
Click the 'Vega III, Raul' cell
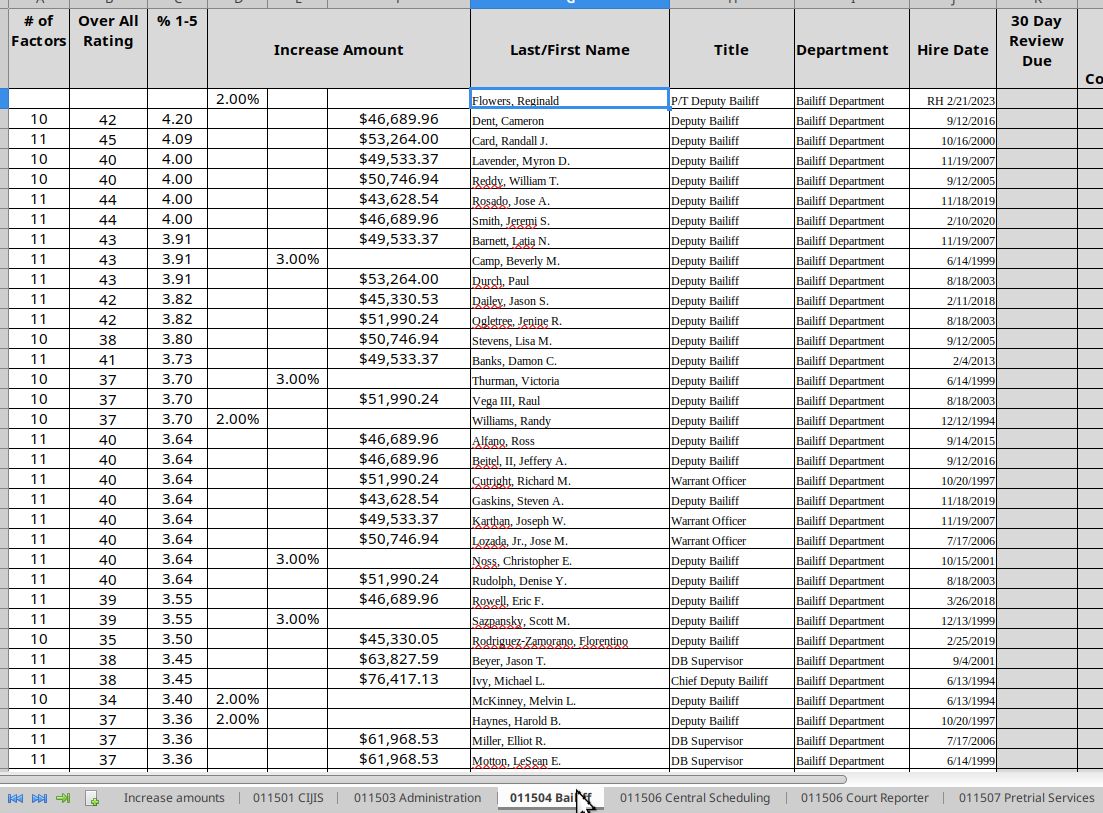[x=569, y=401]
